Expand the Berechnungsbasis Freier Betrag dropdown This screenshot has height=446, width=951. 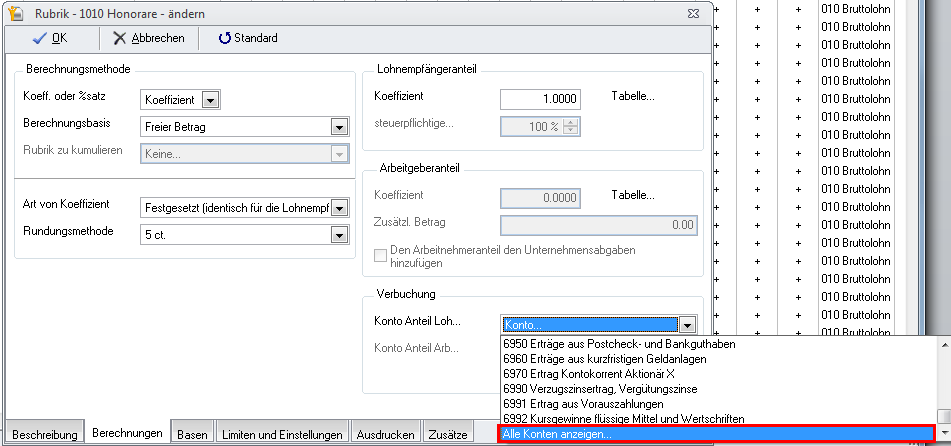tap(338, 127)
